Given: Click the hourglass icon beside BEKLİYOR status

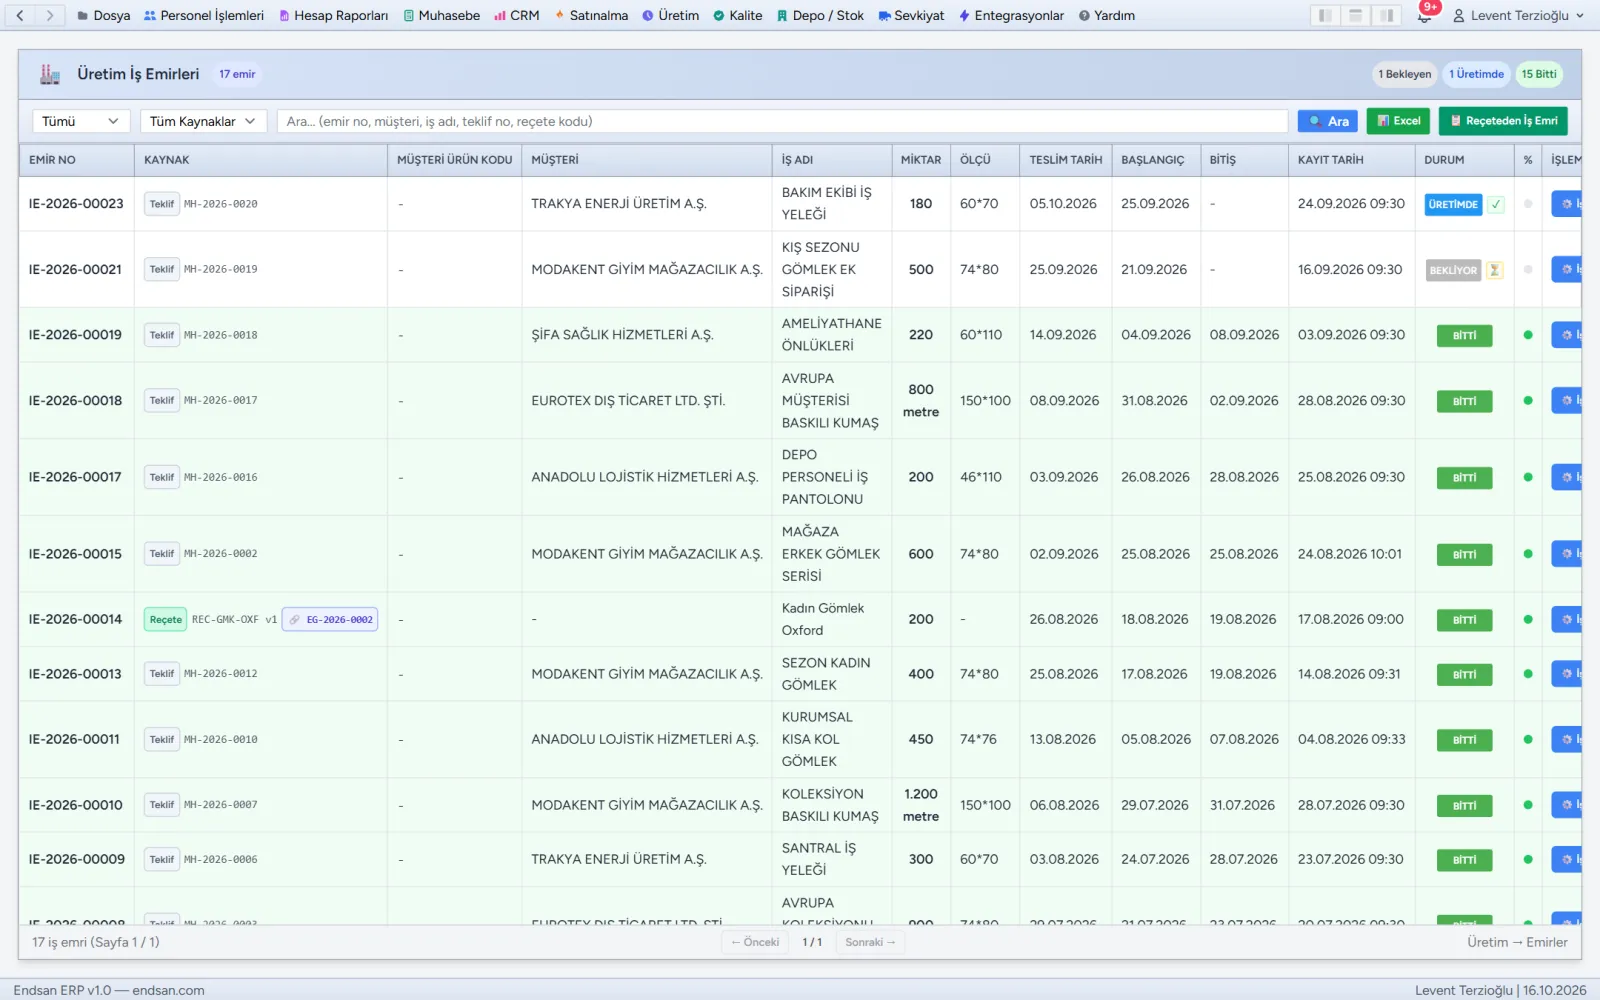Looking at the screenshot, I should coord(1495,270).
